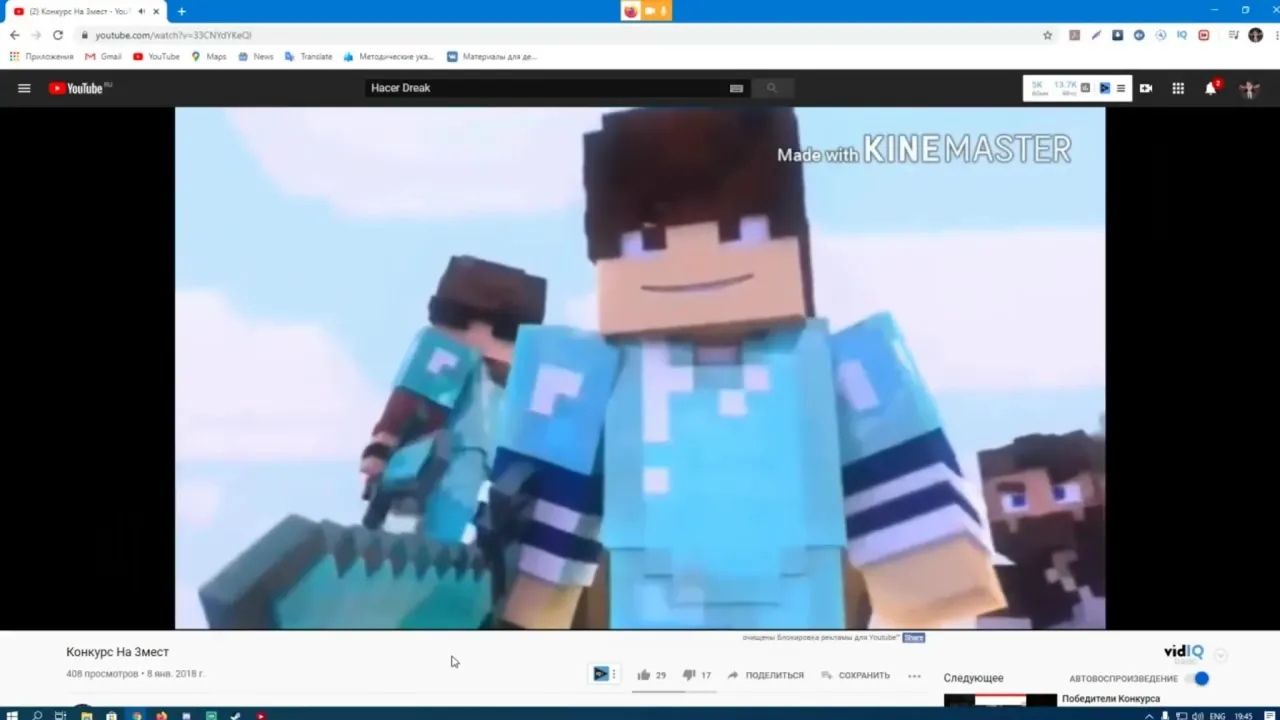
Task: Open the Windows Start menu
Action: tap(13, 715)
